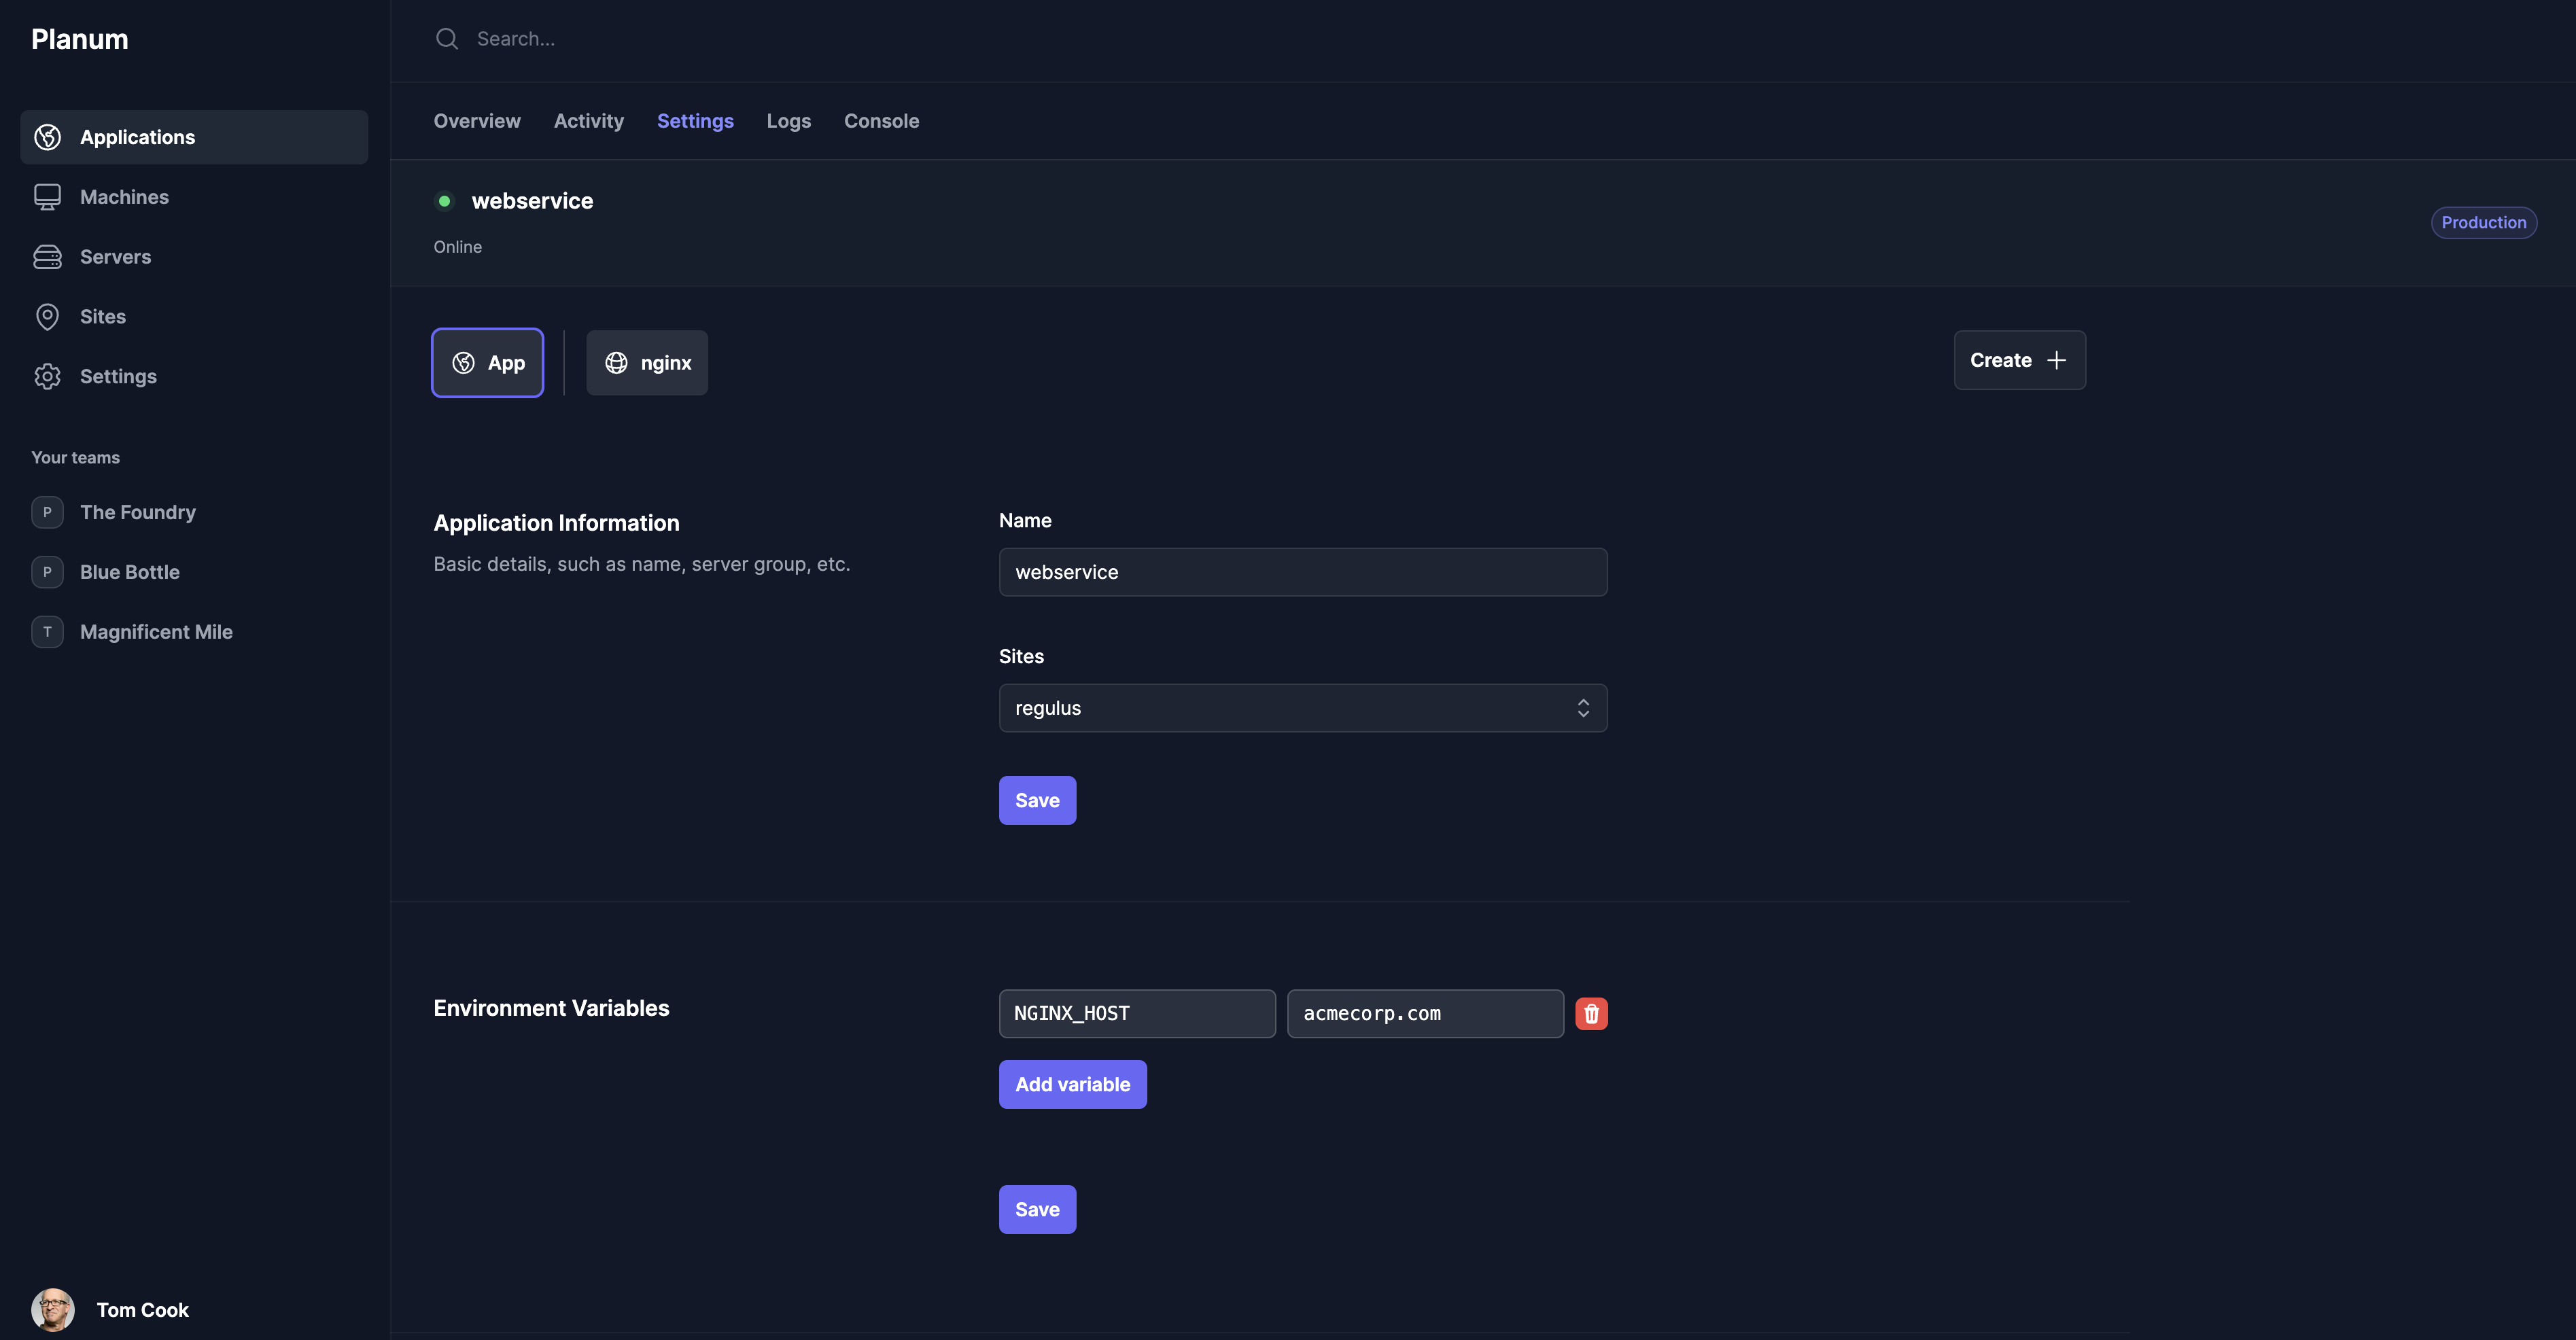Open Tom Cook's profile avatar

point(53,1309)
